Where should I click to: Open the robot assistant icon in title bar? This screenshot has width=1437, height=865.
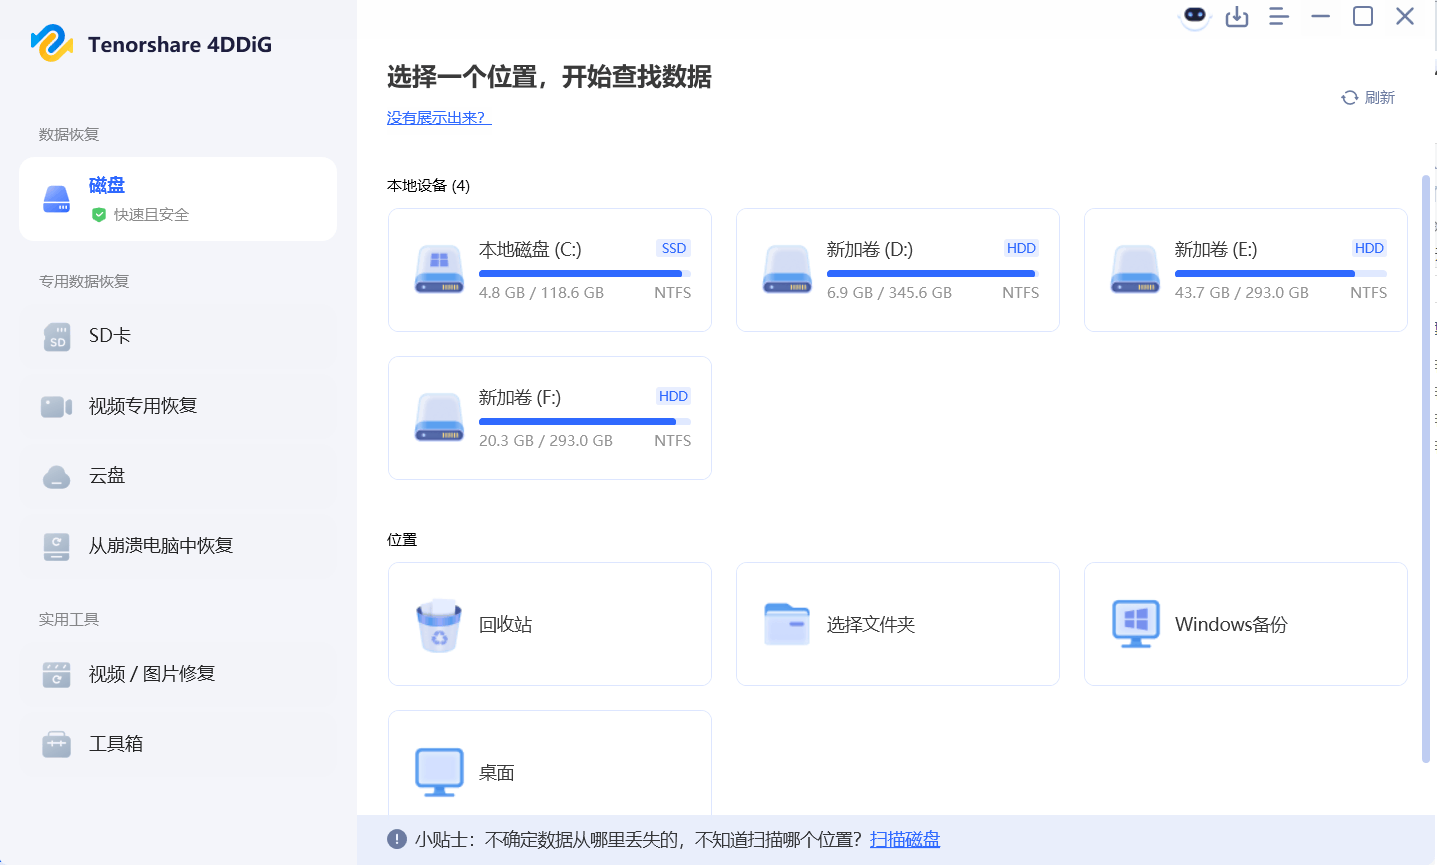click(x=1194, y=16)
